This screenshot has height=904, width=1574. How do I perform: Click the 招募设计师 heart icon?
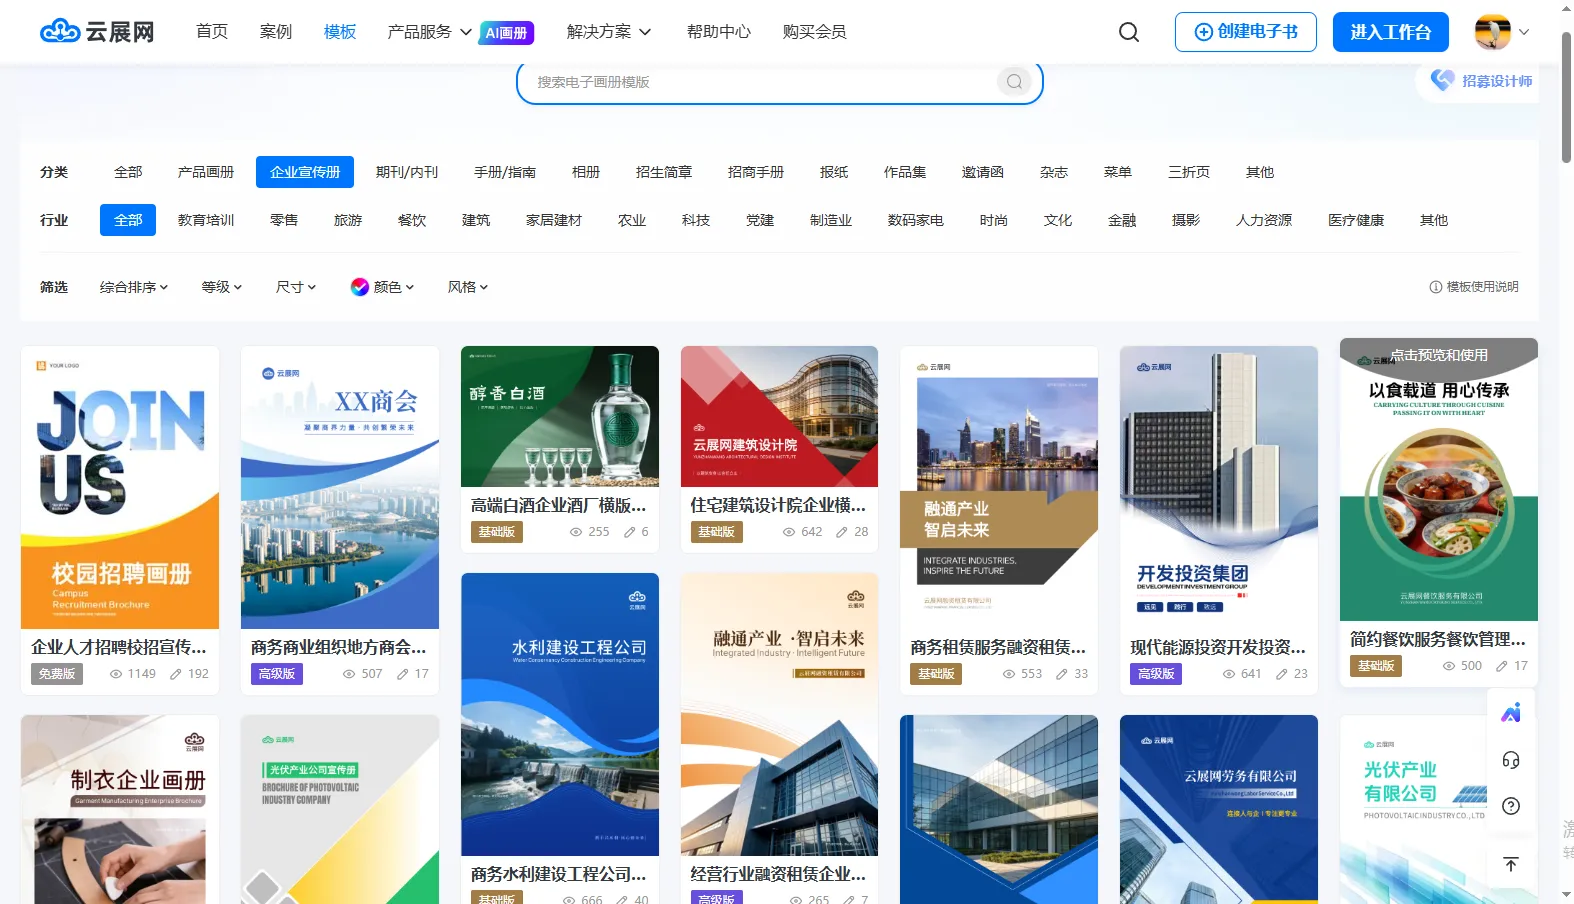[1442, 80]
